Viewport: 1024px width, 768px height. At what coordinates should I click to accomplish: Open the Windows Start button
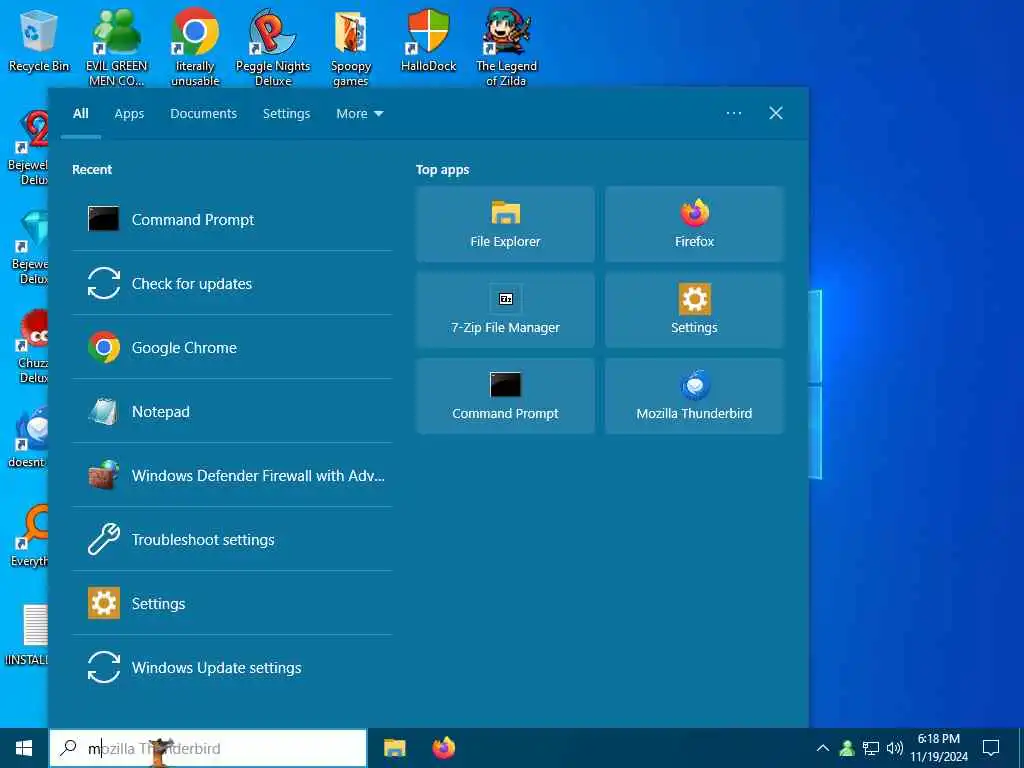pyautogui.click(x=24, y=748)
